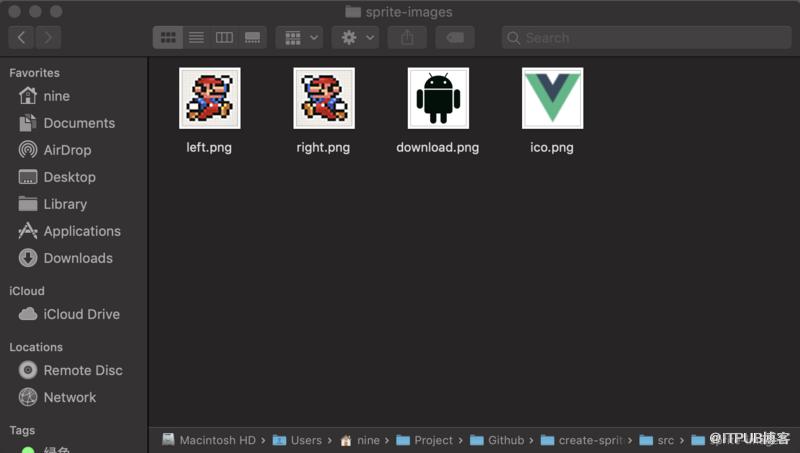Switch to column view

coord(224,38)
